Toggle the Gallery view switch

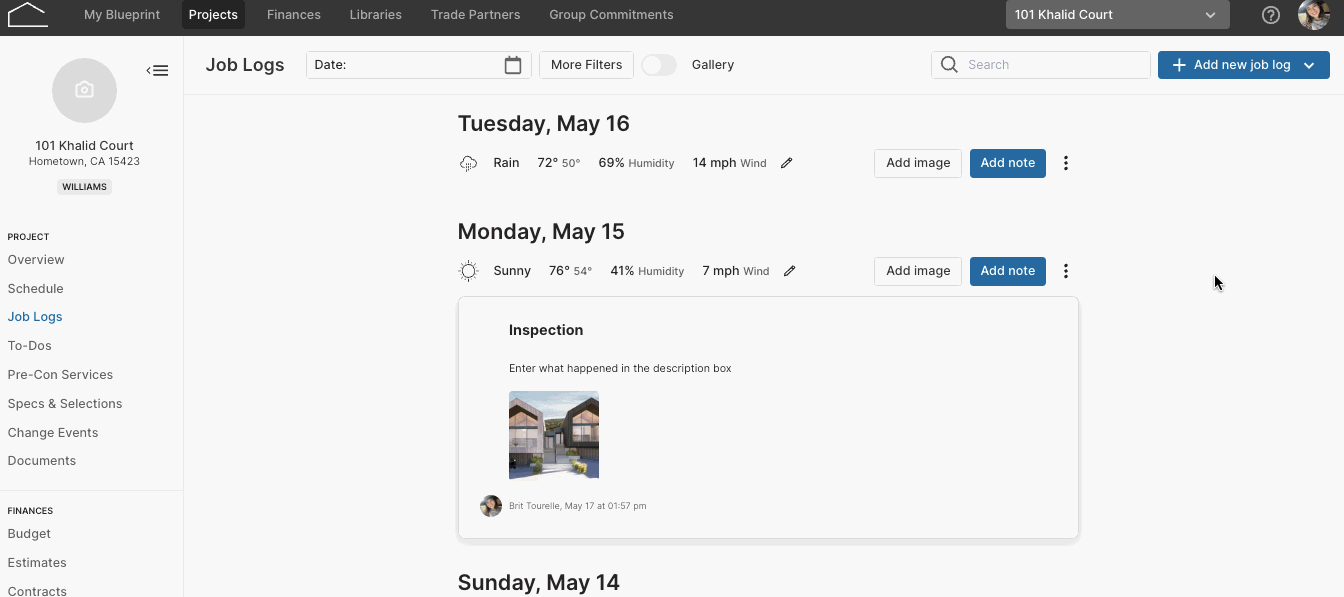coord(659,65)
